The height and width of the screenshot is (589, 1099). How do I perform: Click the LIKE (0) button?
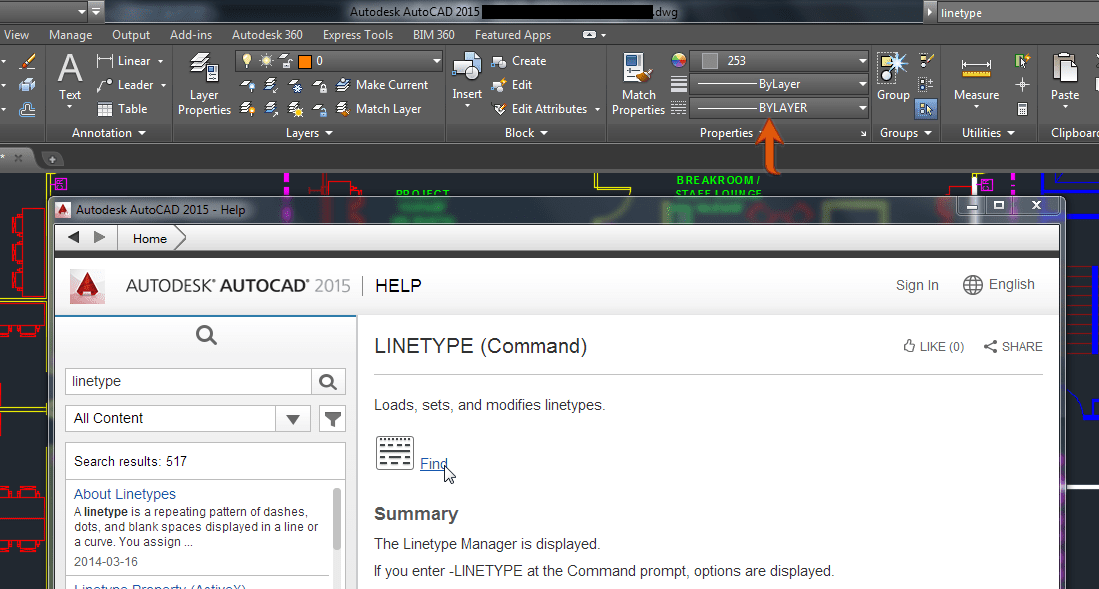click(933, 346)
